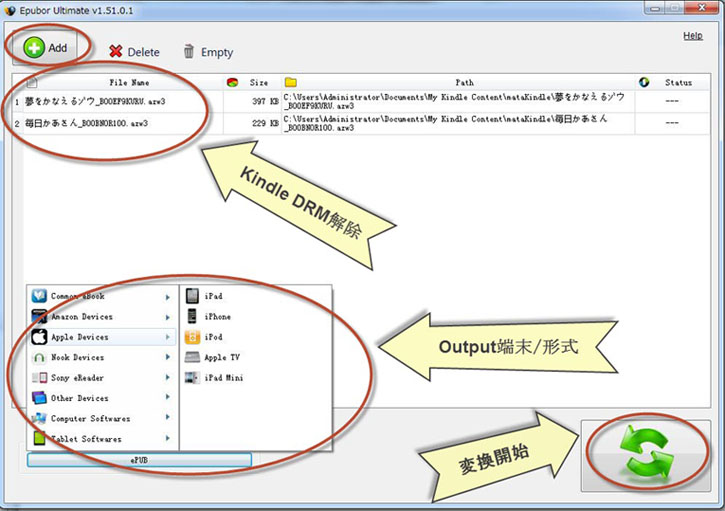The height and width of the screenshot is (511, 725).
Task: Select the file ending _B00EF9KURU.azw3
Action: 95,101
